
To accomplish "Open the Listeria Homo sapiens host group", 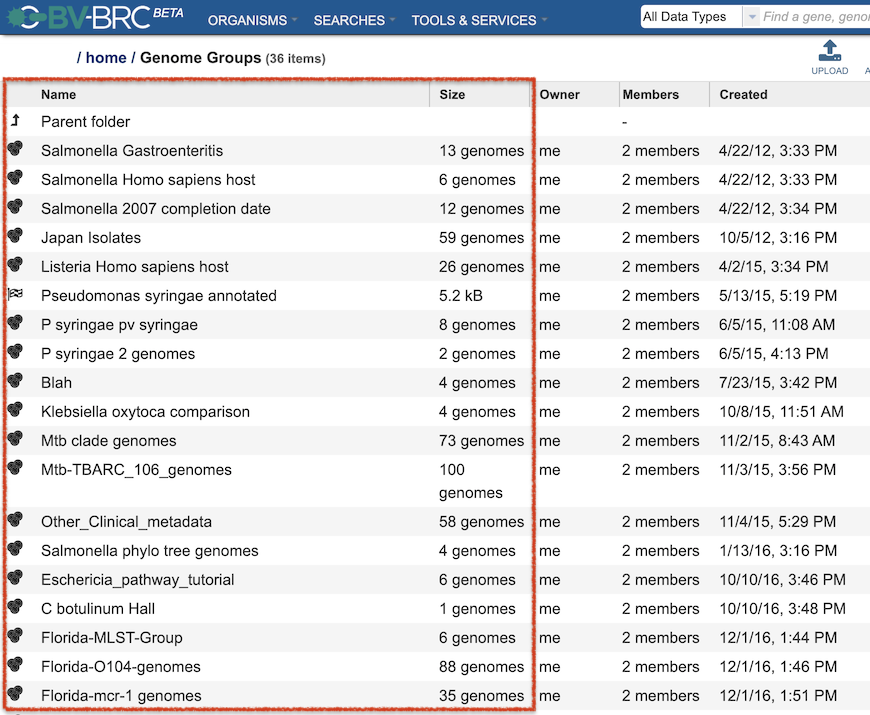I will [x=134, y=267].
